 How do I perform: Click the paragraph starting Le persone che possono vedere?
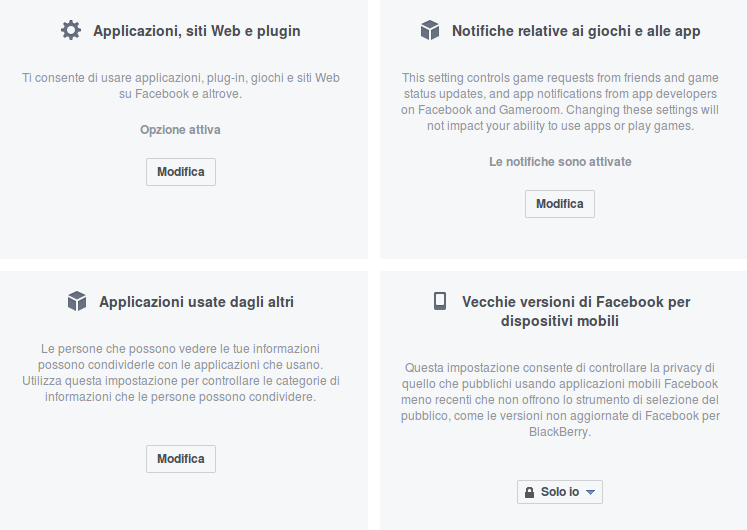pyautogui.click(x=180, y=372)
